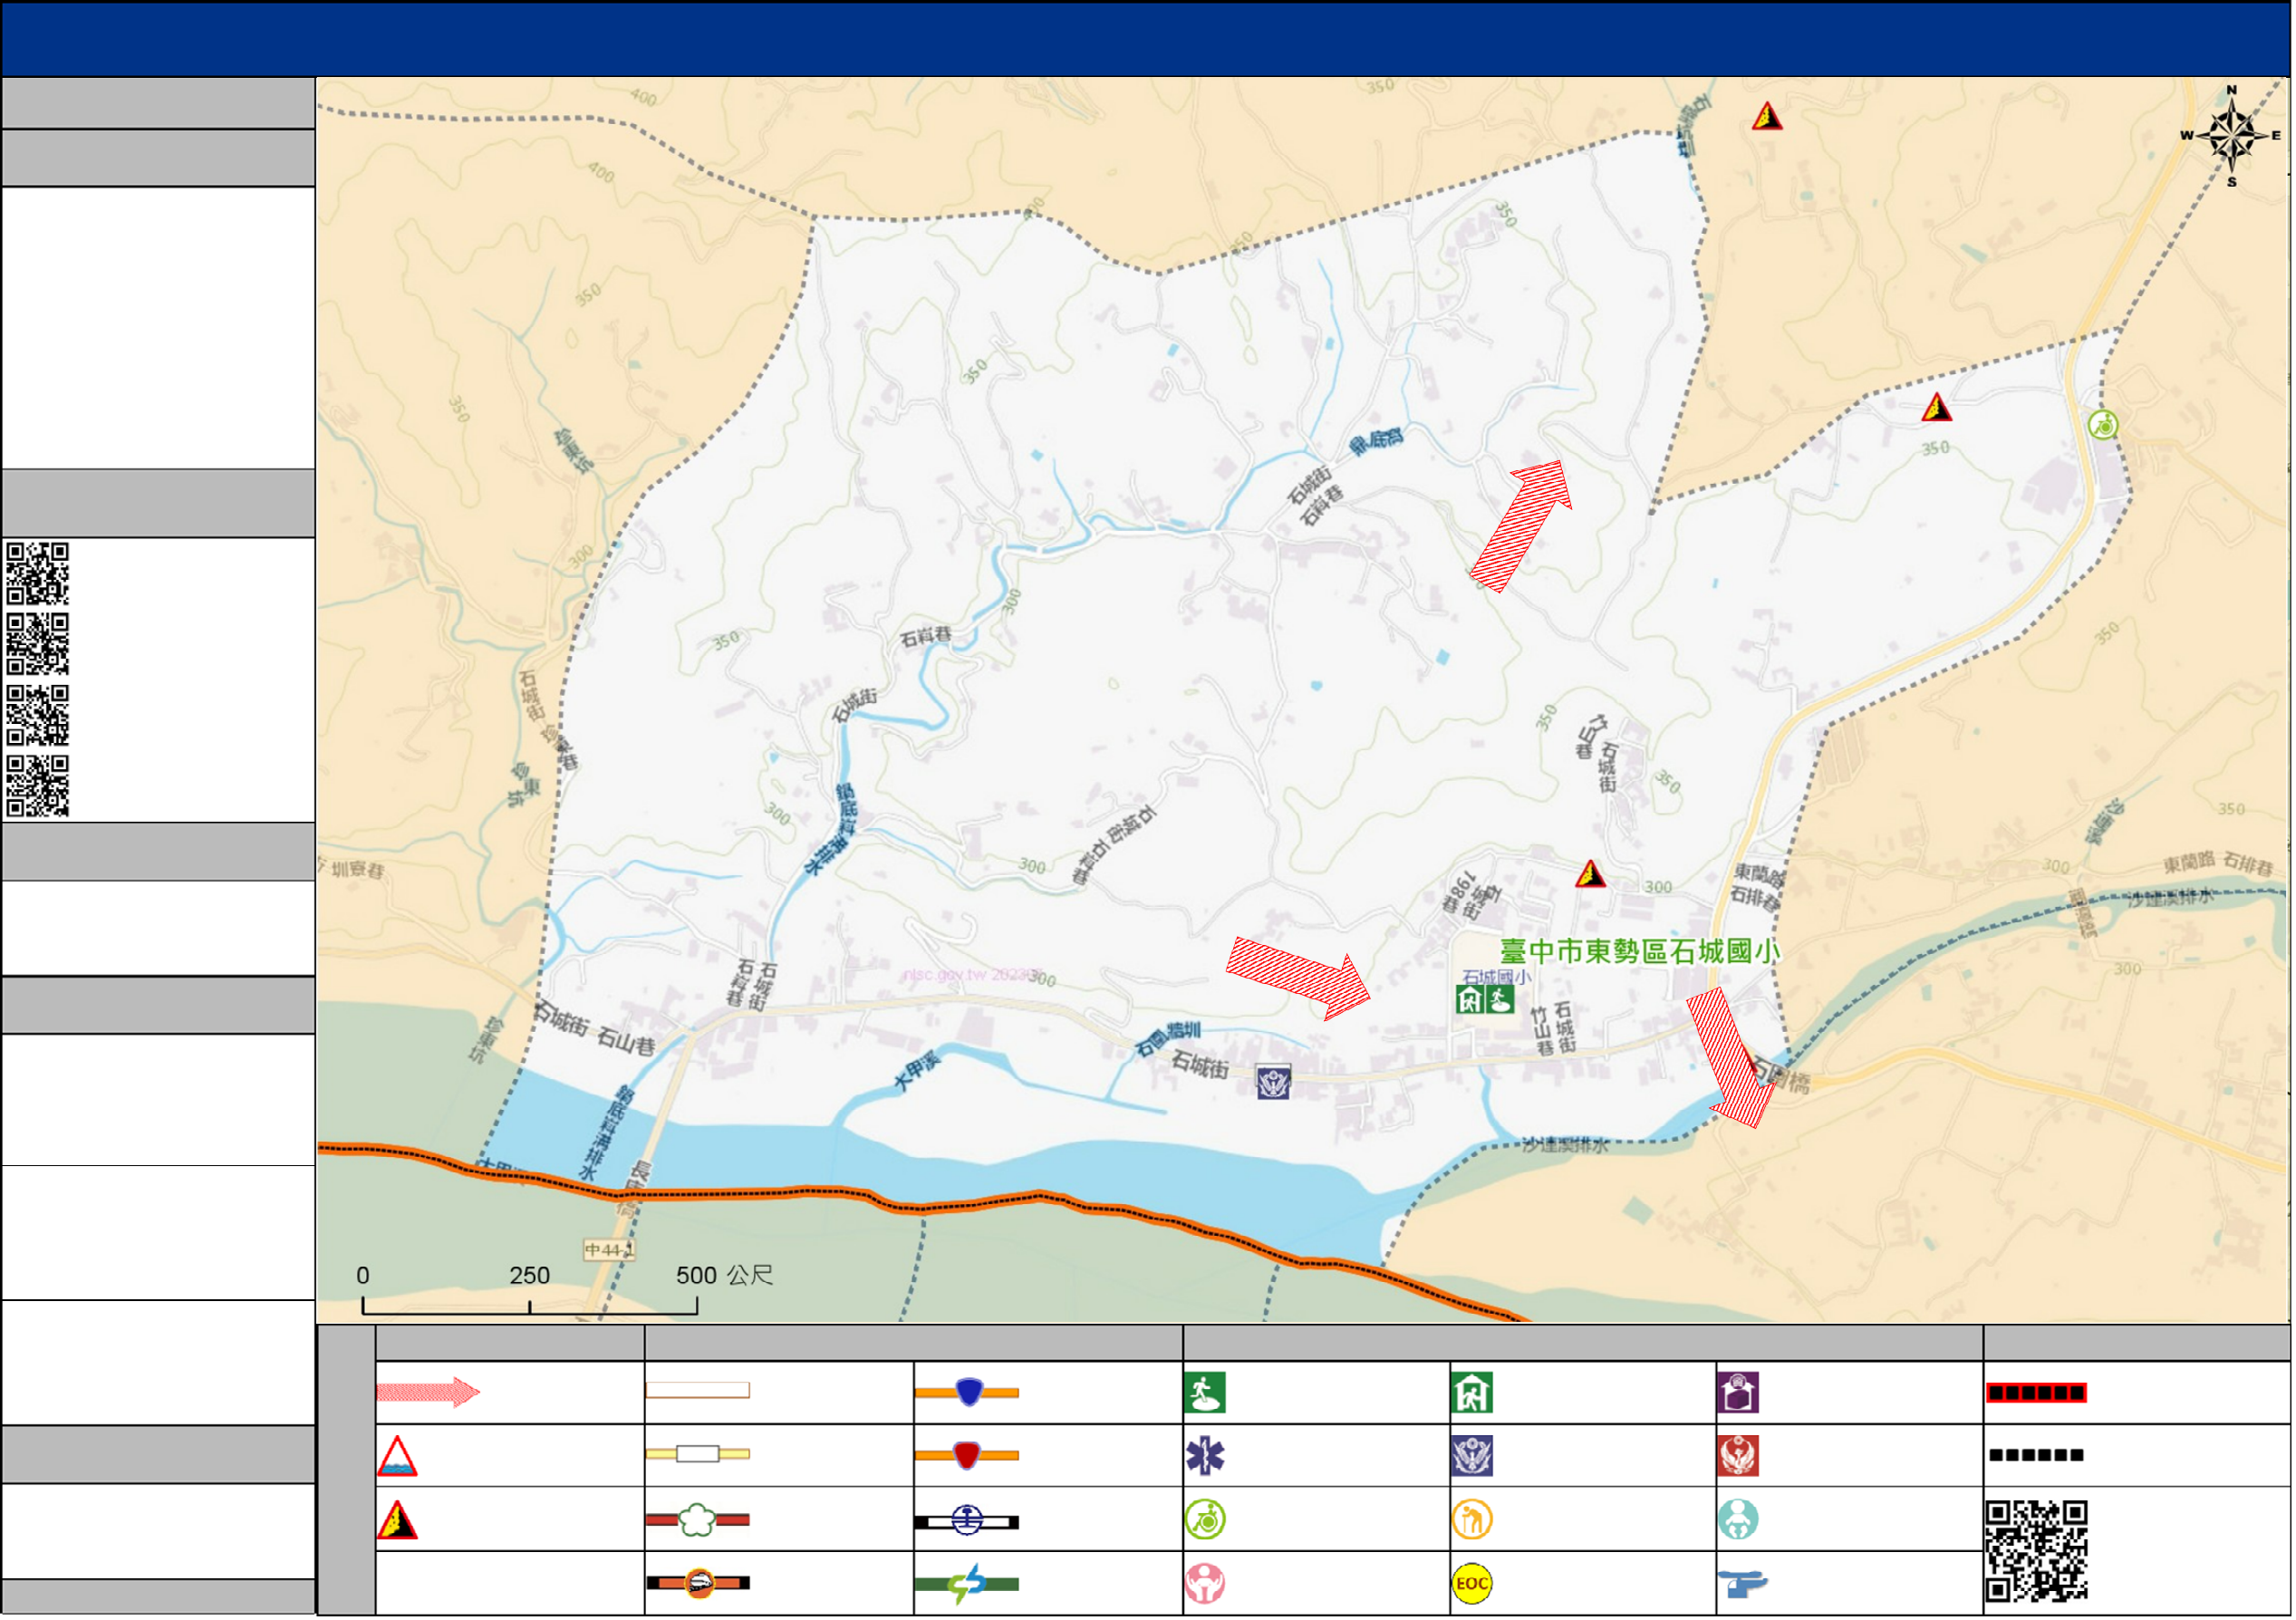The width and height of the screenshot is (2296, 1620).
Task: Click the QR code in the legend table
Action: point(2038,1552)
